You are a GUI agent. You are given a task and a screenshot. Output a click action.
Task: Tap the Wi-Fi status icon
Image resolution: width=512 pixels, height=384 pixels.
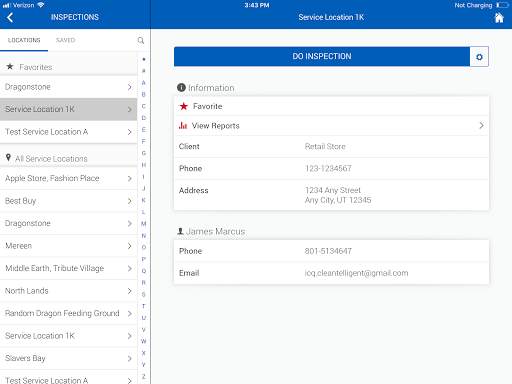click(40, 5)
